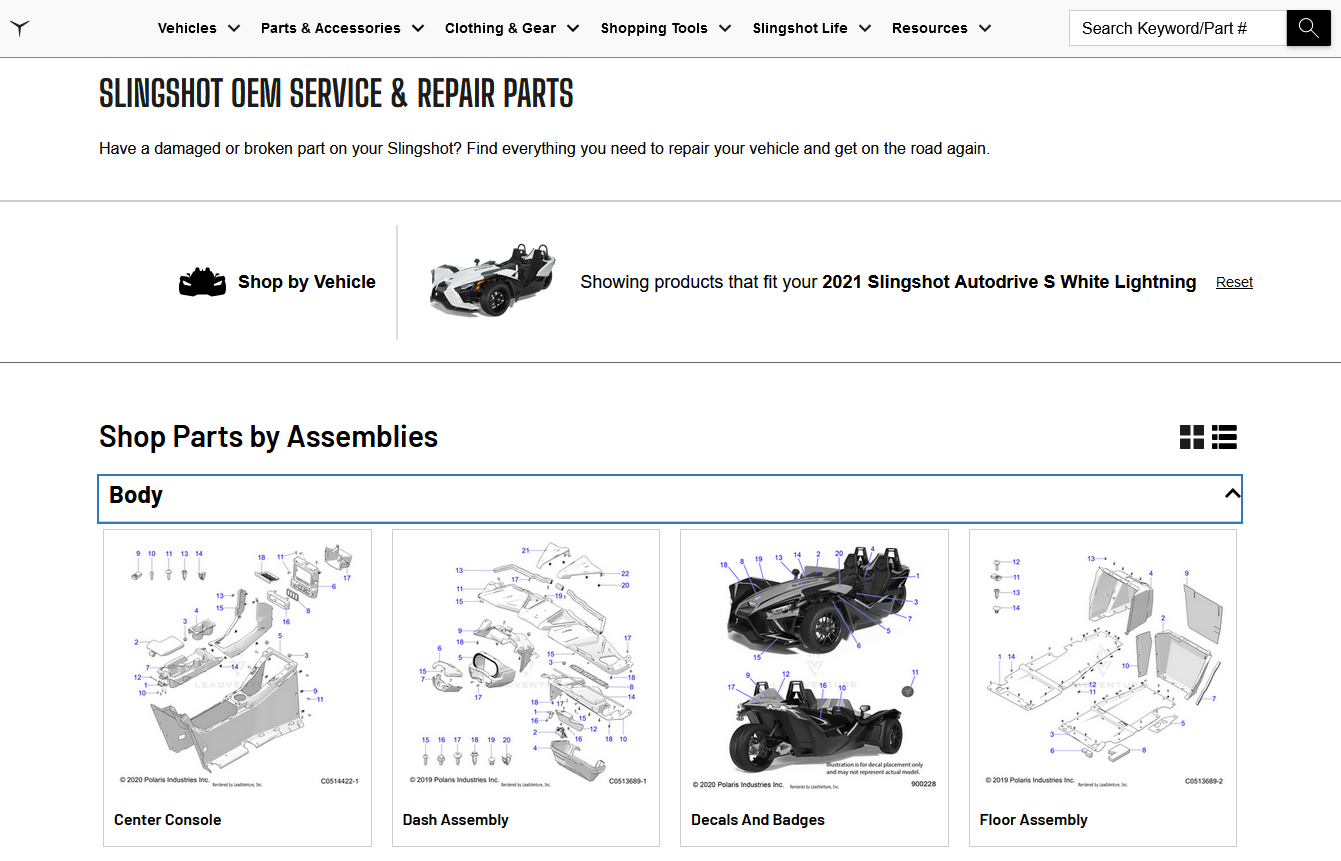
Task: Expand the Resources menu
Action: (941, 28)
